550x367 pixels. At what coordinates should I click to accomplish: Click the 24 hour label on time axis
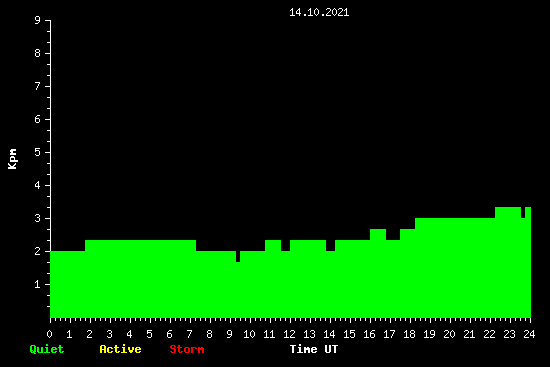click(x=529, y=334)
